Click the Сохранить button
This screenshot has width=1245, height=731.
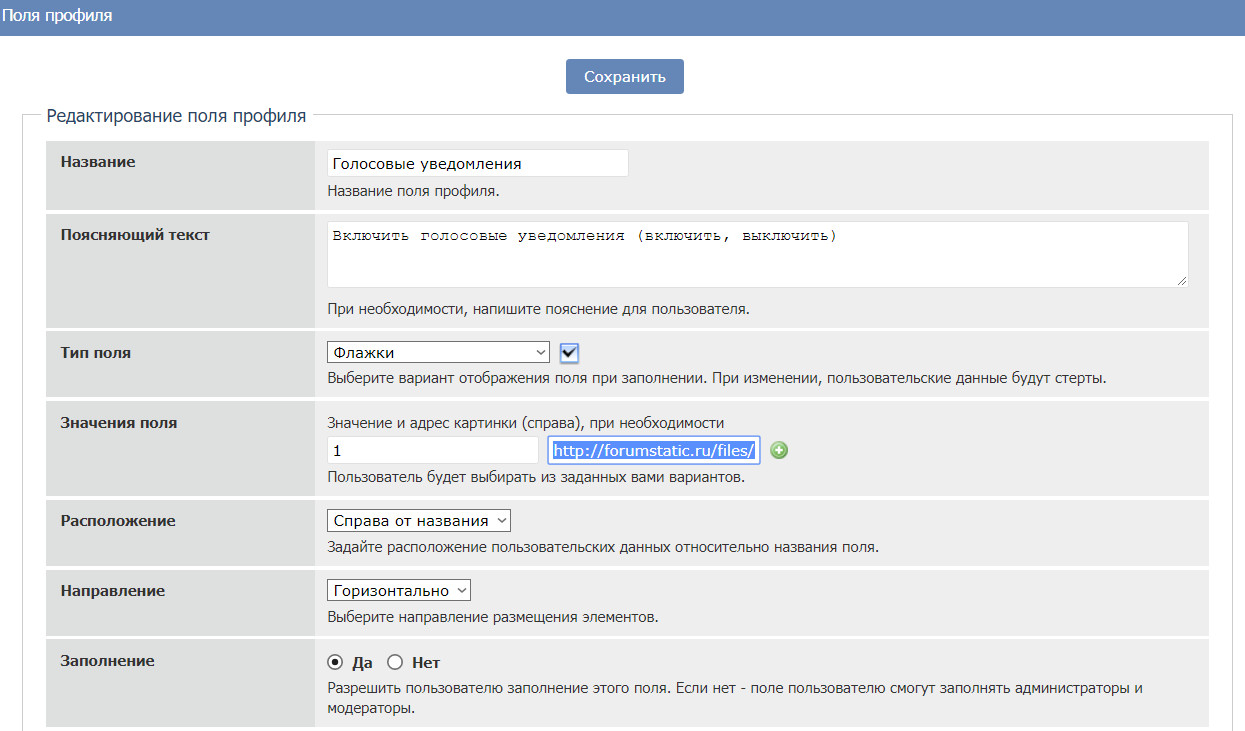click(625, 77)
